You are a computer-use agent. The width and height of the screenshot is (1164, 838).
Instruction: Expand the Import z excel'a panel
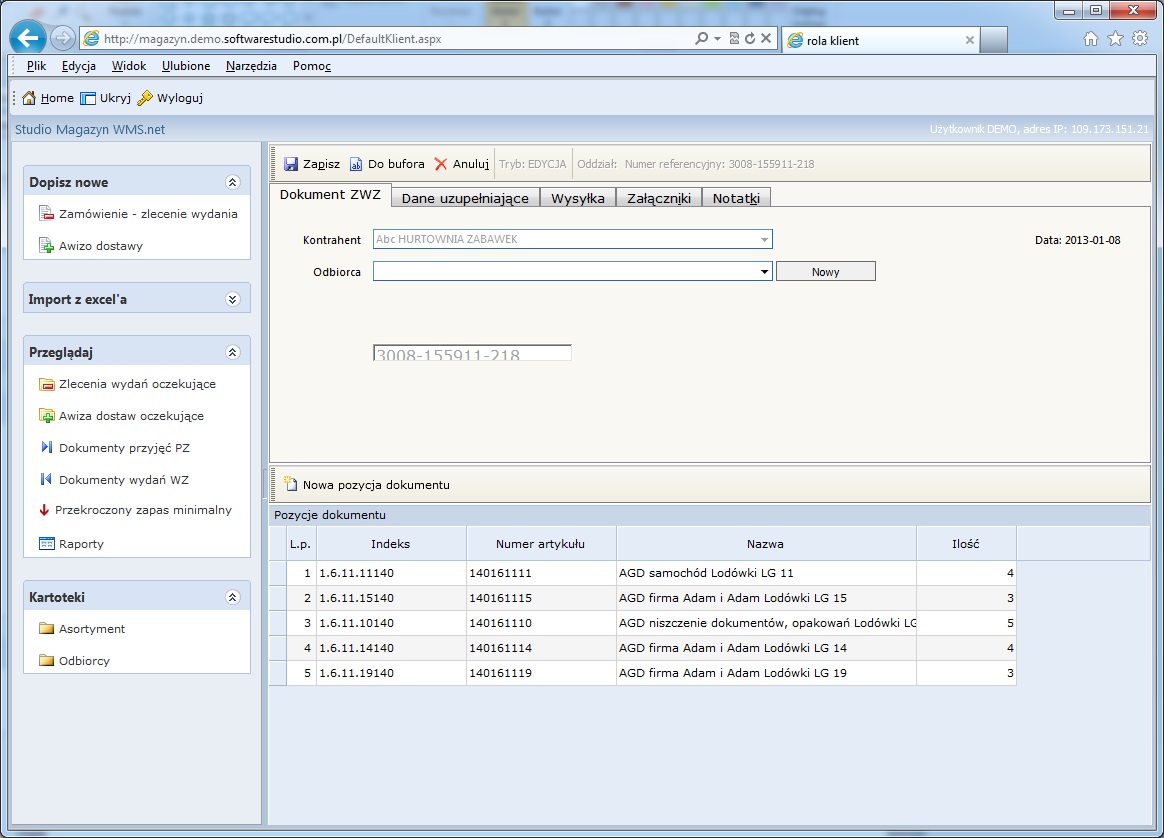232,299
